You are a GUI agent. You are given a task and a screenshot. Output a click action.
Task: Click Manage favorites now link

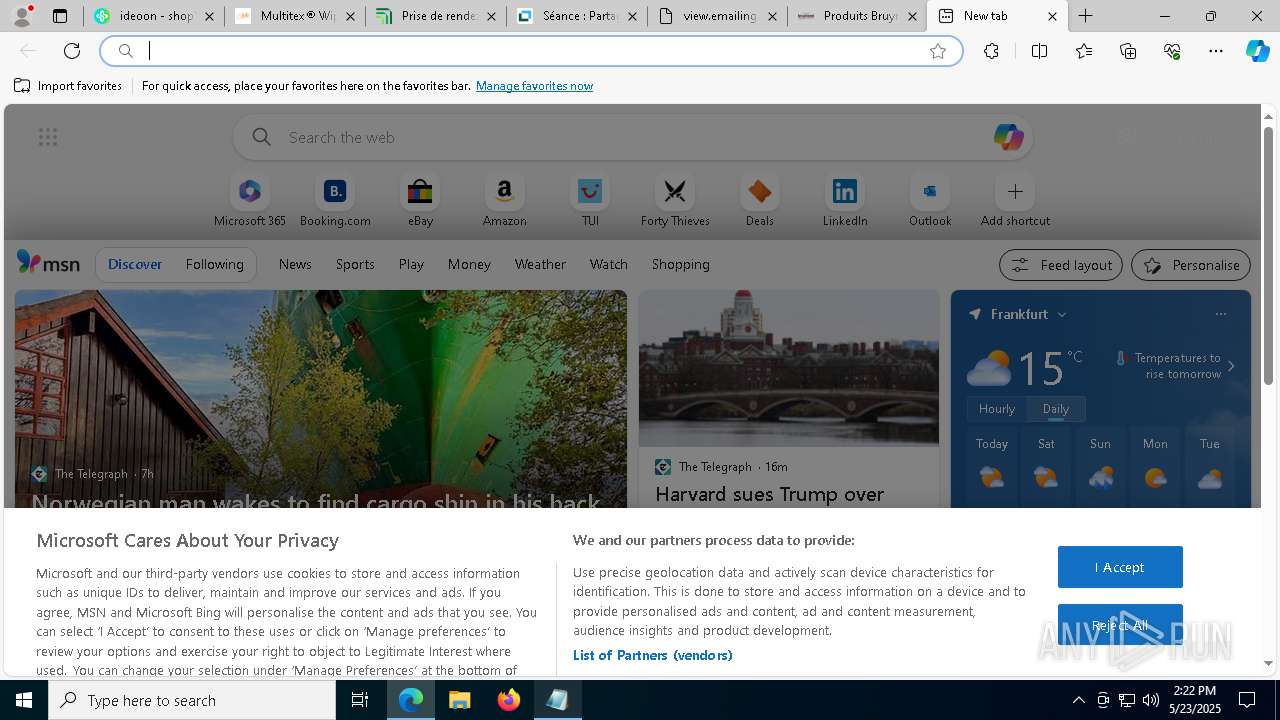click(x=534, y=86)
